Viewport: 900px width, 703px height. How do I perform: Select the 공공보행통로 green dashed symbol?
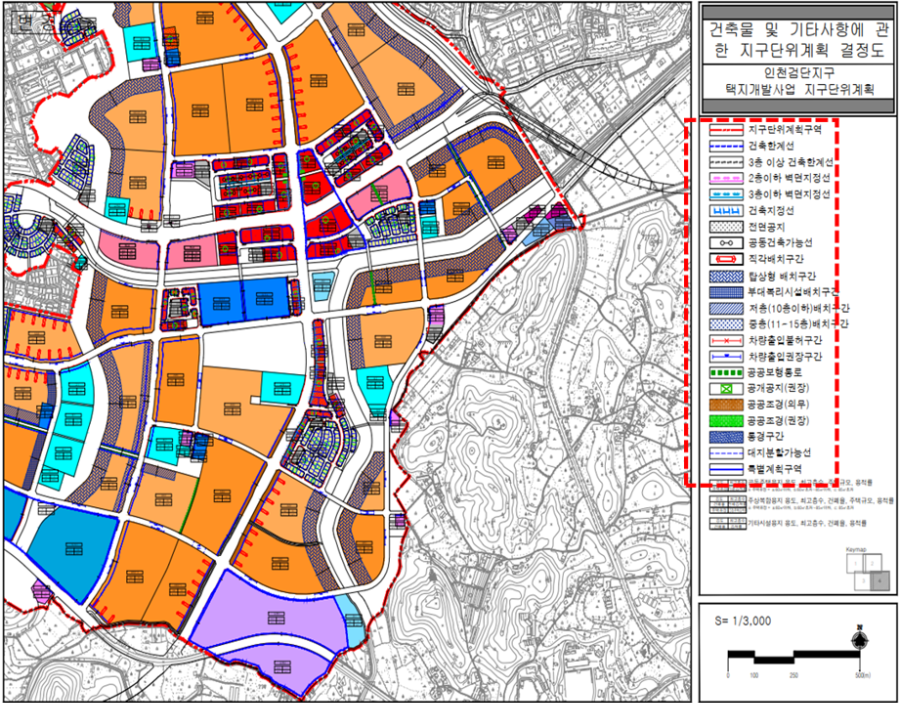coord(726,373)
